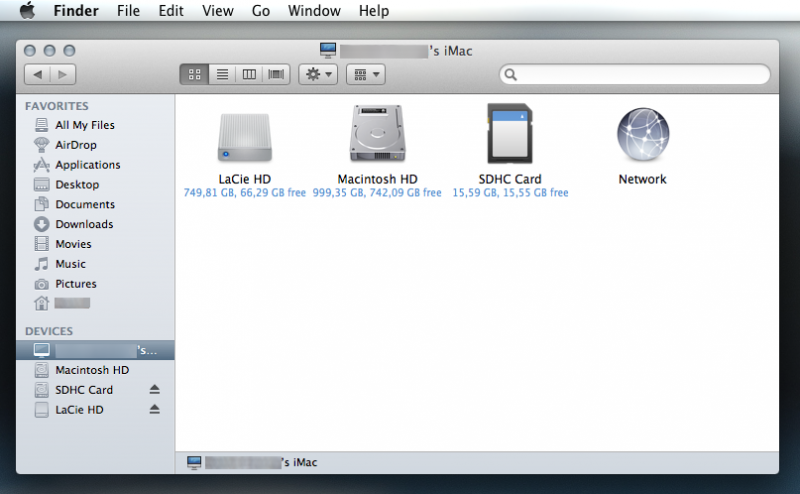
Task: Open the item arrangement dropdown
Action: (366, 75)
